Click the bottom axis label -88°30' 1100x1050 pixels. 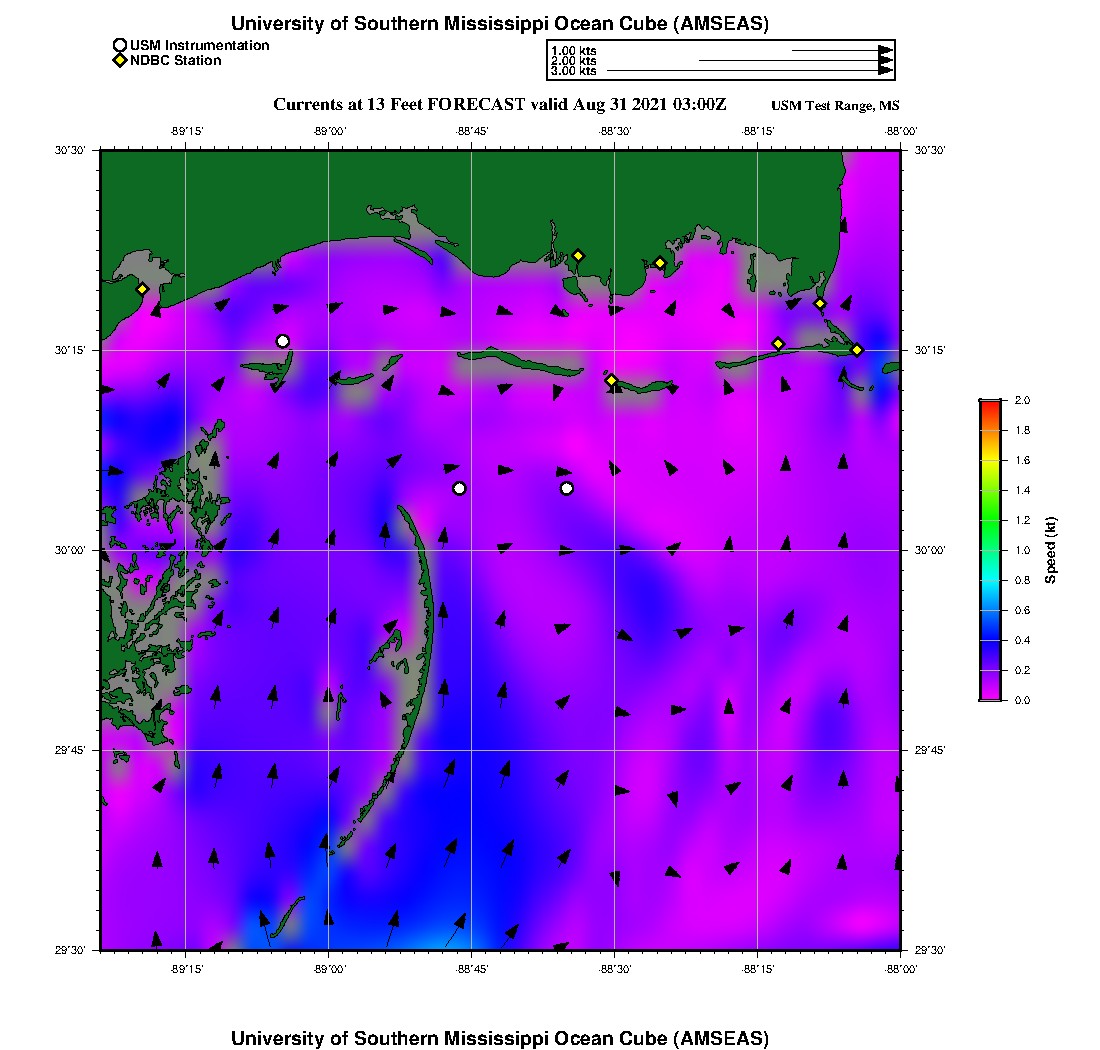[x=615, y=969]
